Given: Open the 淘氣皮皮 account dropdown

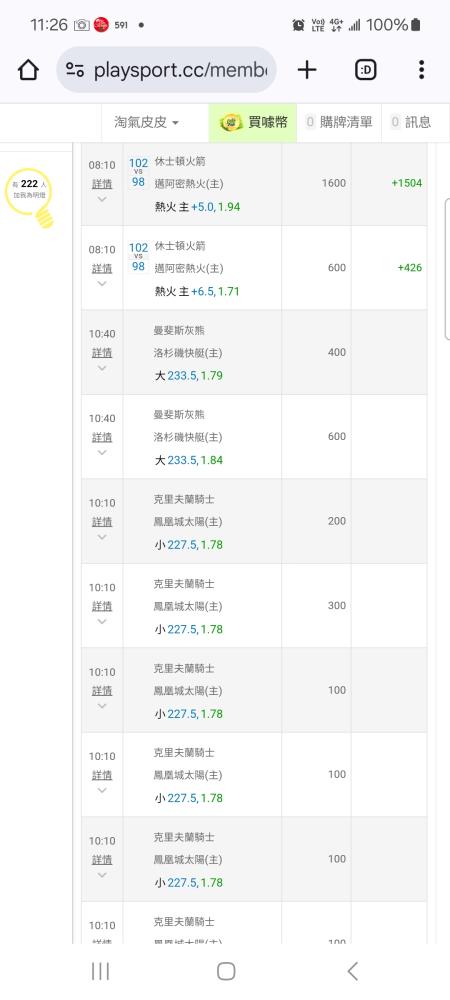Looking at the screenshot, I should point(146,122).
